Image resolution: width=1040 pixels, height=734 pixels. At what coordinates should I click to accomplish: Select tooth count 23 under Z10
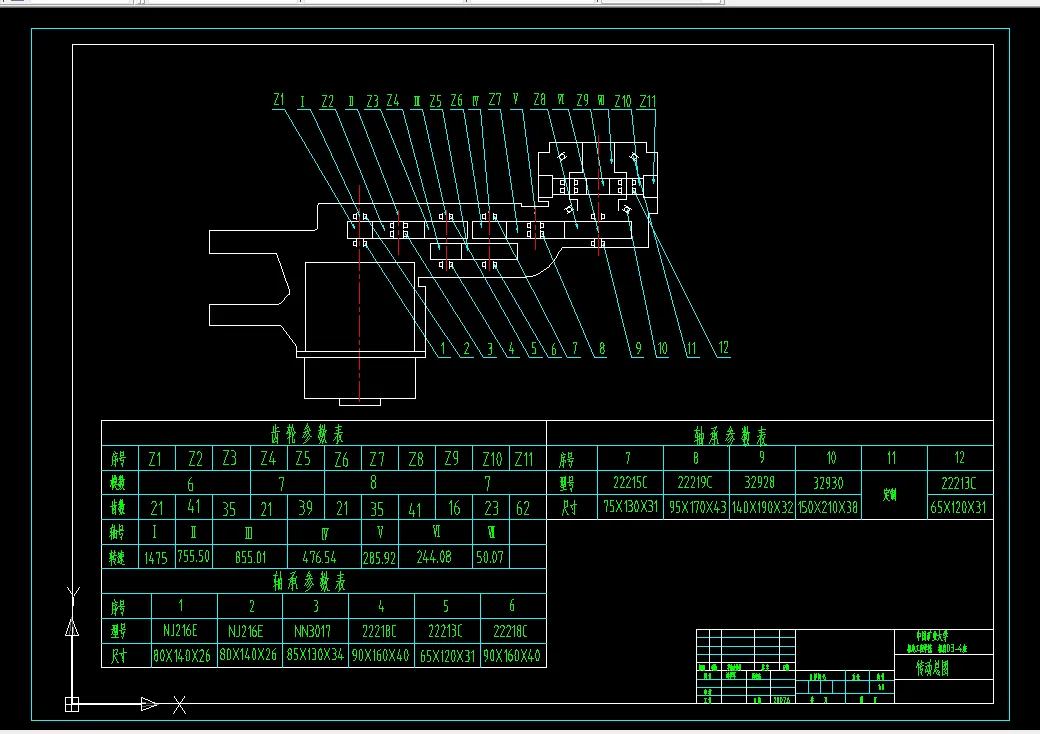tap(491, 508)
